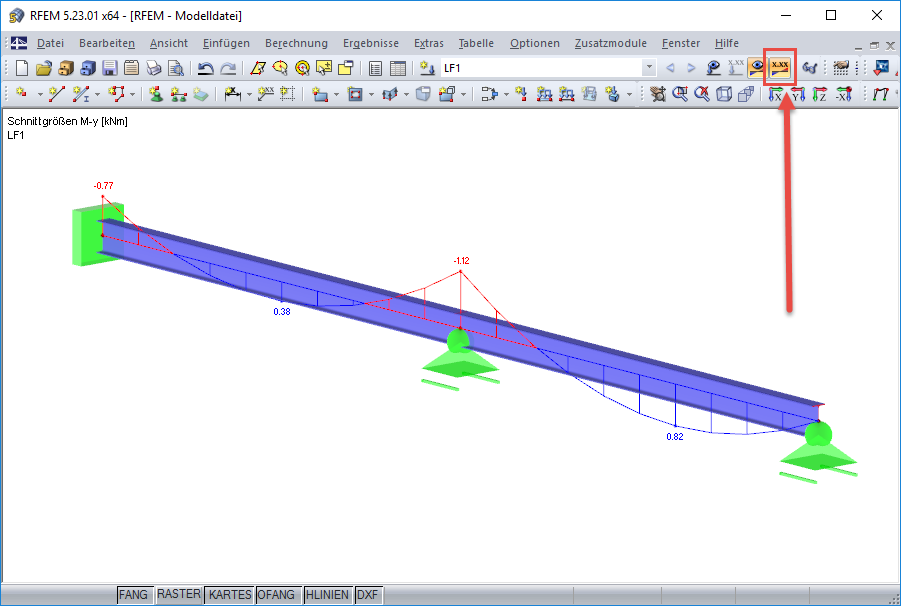Screen dimensions: 901x606
Task: Open the Datei menu
Action: click(x=51, y=43)
